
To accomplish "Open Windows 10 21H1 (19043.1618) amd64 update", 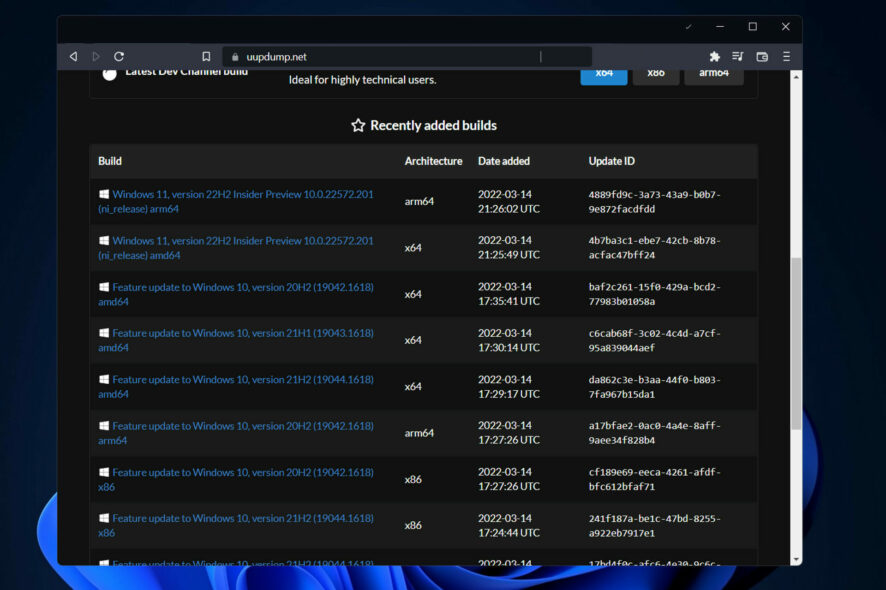I will click(x=236, y=341).
